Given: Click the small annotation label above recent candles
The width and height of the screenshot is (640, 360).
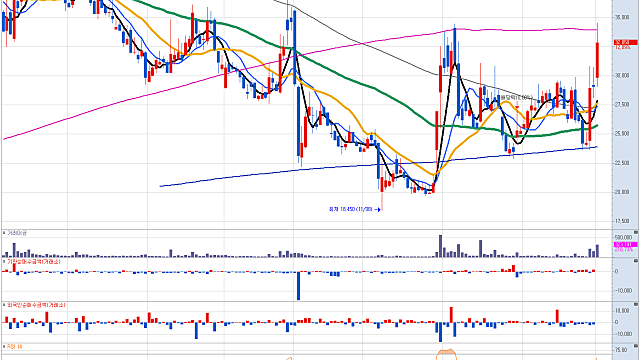Looking at the screenshot, I should (517, 98).
